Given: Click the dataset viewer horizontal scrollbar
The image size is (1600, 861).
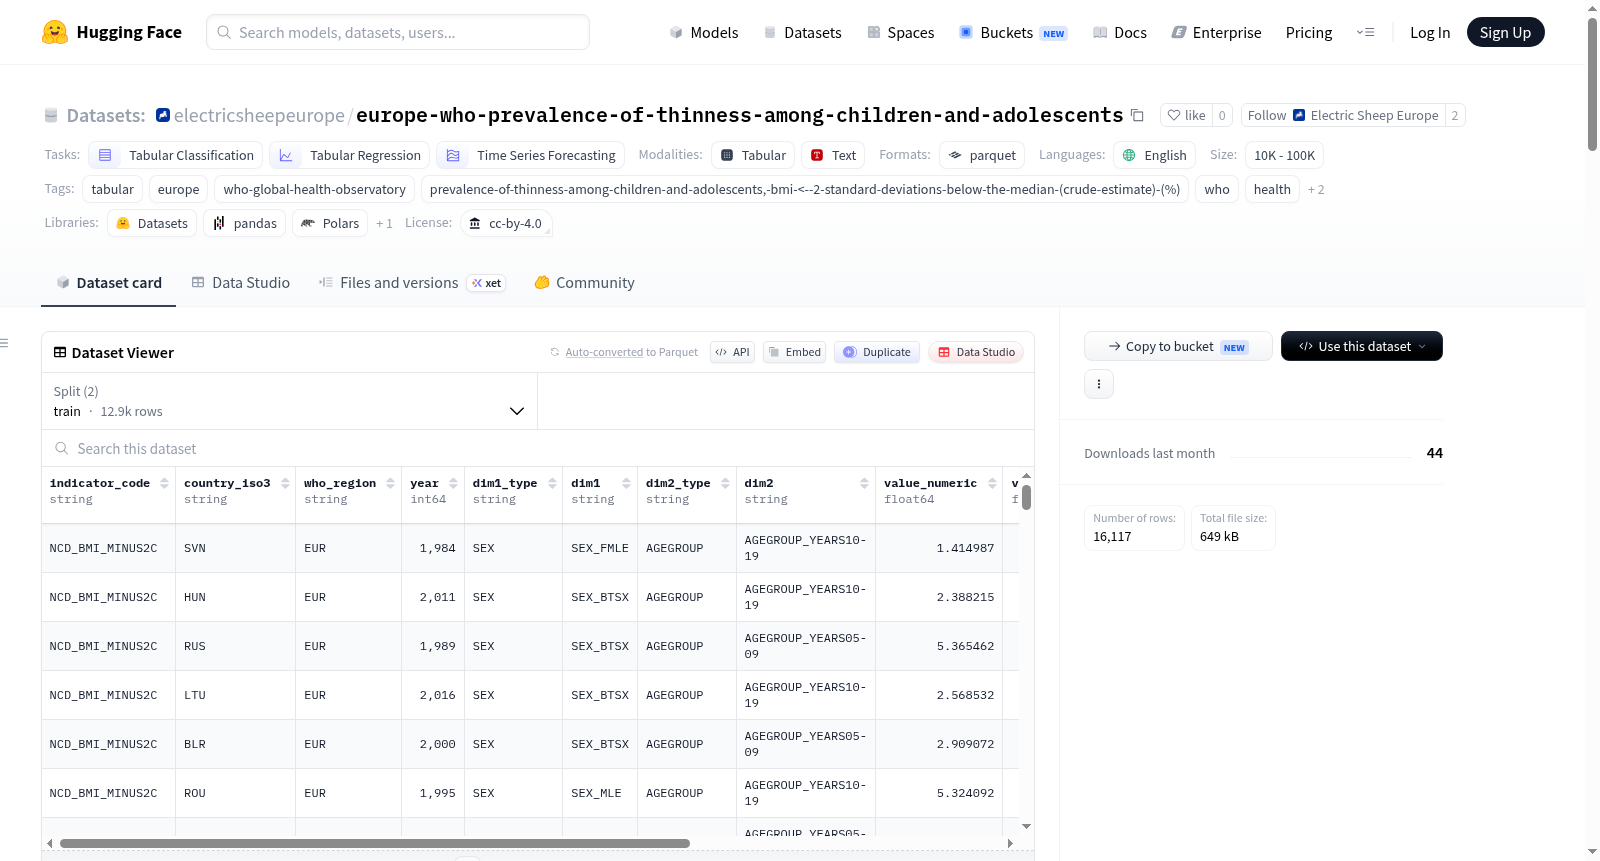Looking at the screenshot, I should coord(375,843).
